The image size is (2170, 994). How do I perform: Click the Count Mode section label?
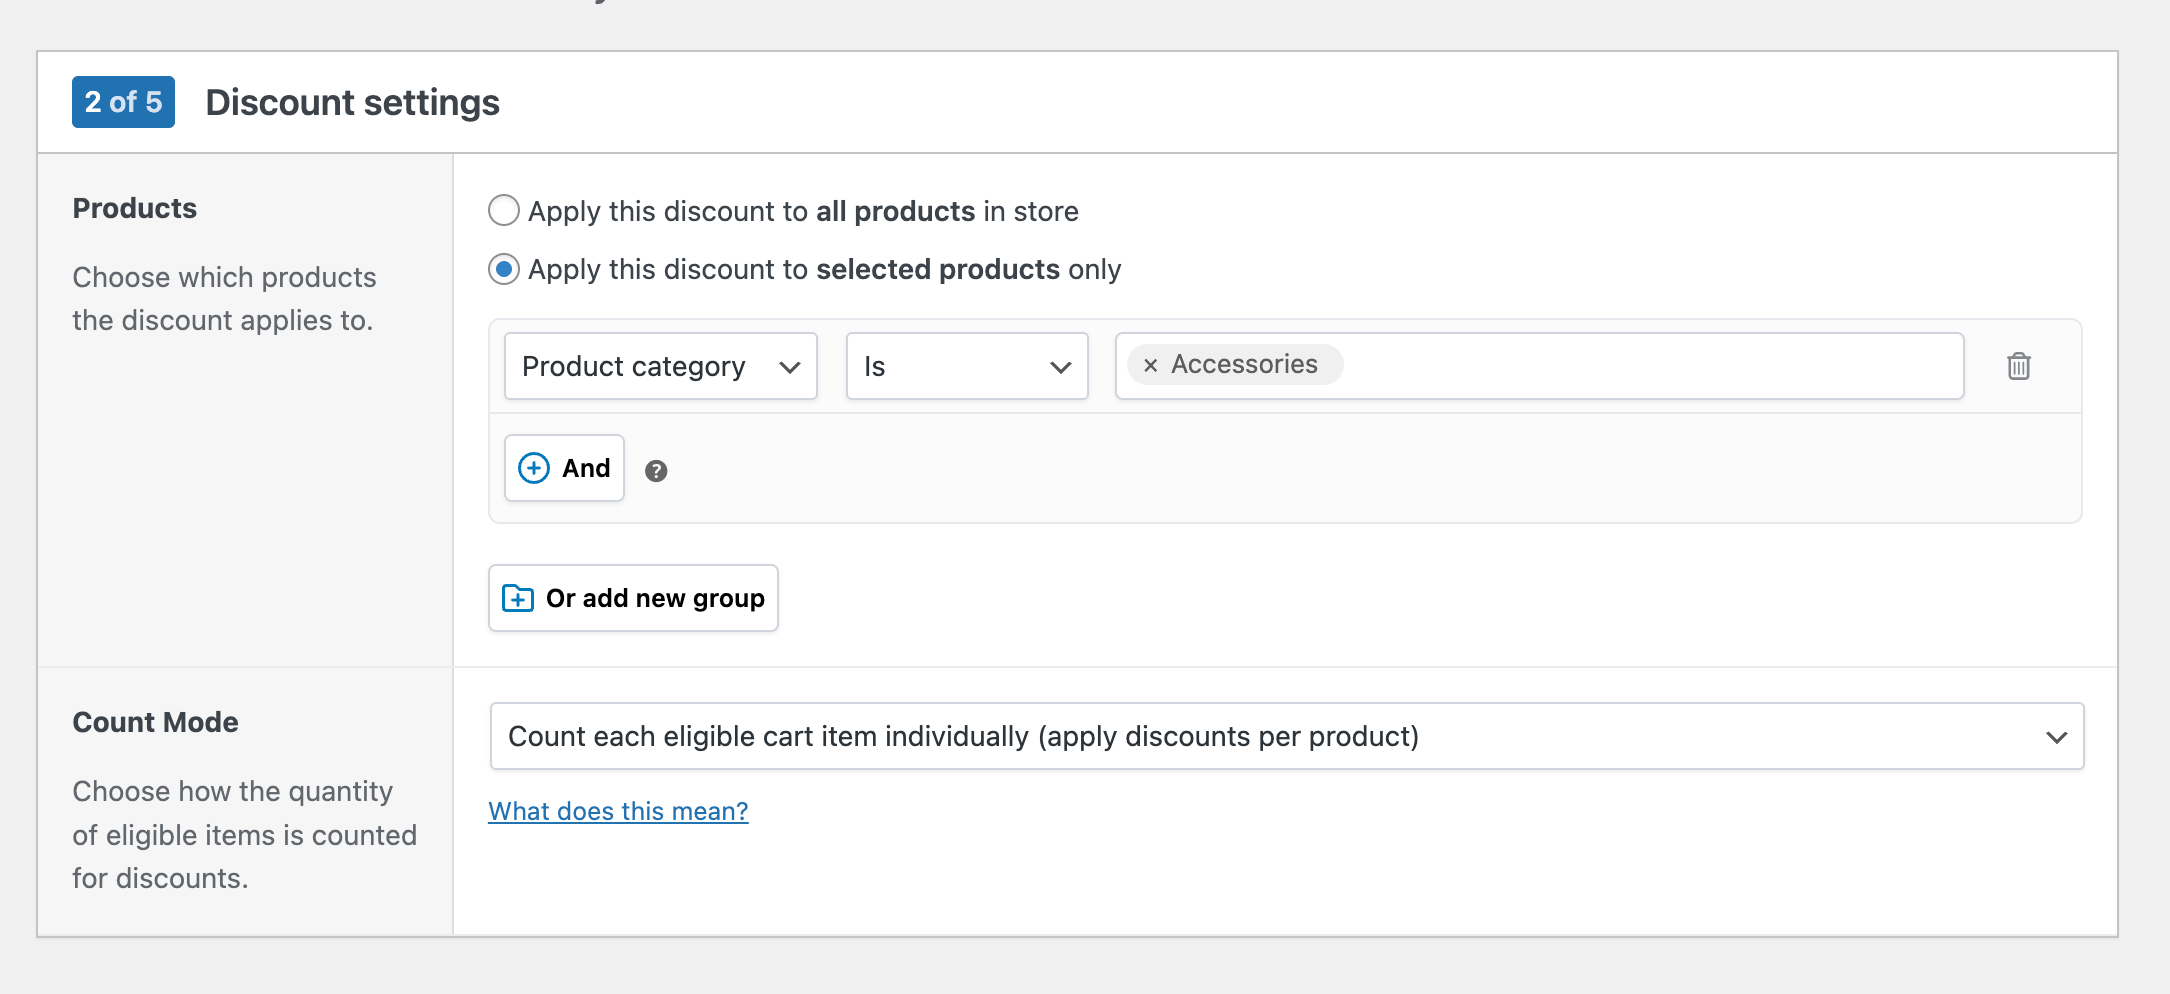[155, 722]
